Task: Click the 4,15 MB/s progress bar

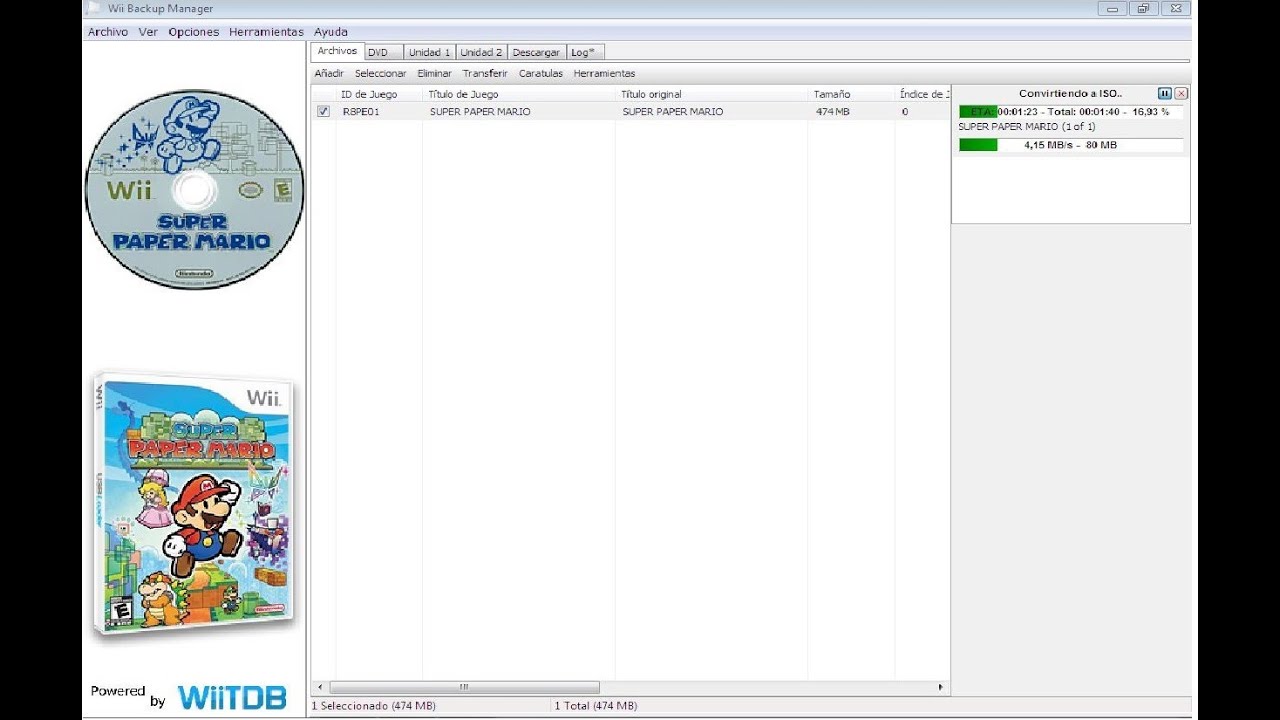Action: click(x=1070, y=145)
